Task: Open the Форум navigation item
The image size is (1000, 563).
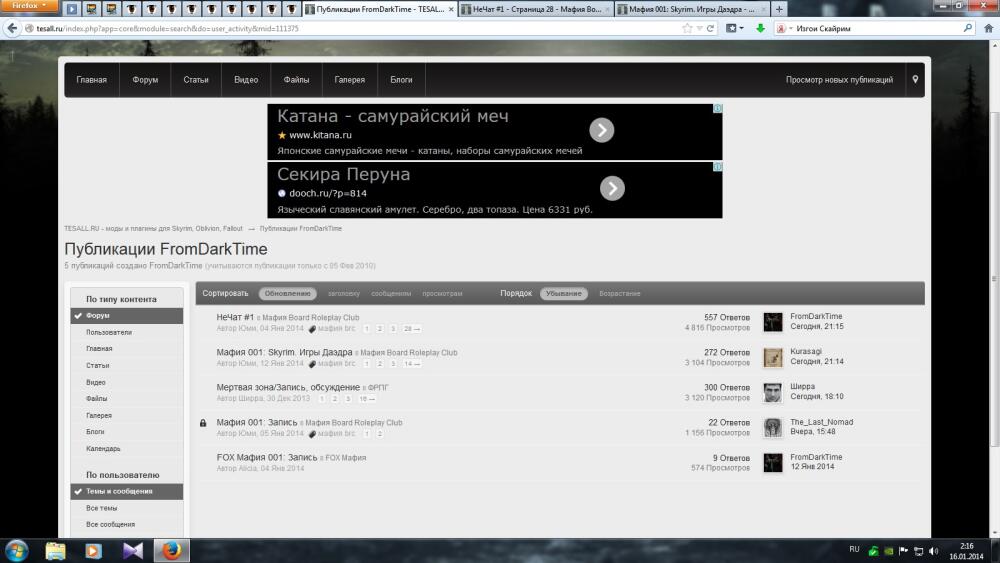Action: point(145,80)
